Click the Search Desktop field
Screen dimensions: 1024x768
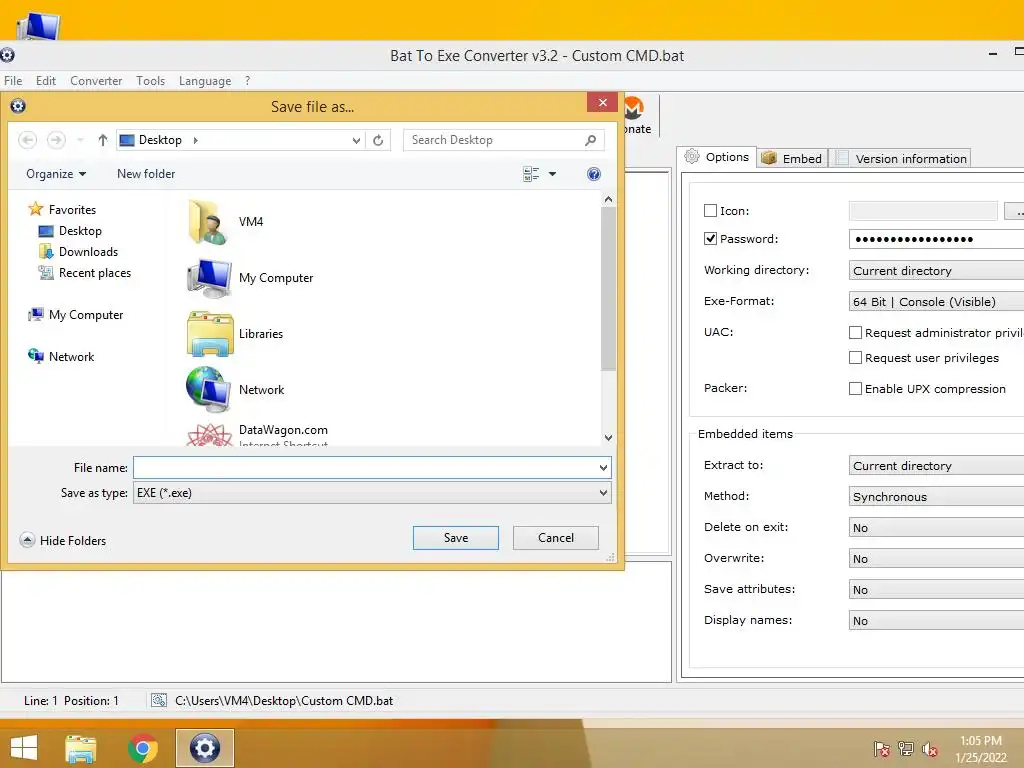tap(494, 140)
